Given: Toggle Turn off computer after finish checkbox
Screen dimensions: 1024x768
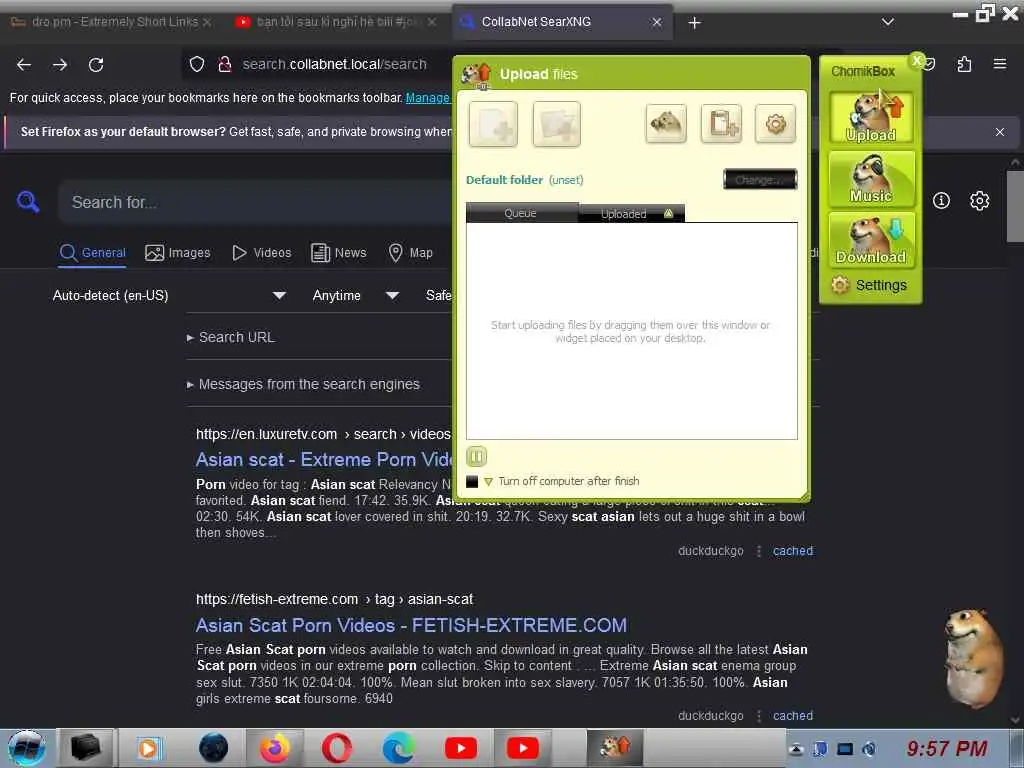Looking at the screenshot, I should pos(472,481).
